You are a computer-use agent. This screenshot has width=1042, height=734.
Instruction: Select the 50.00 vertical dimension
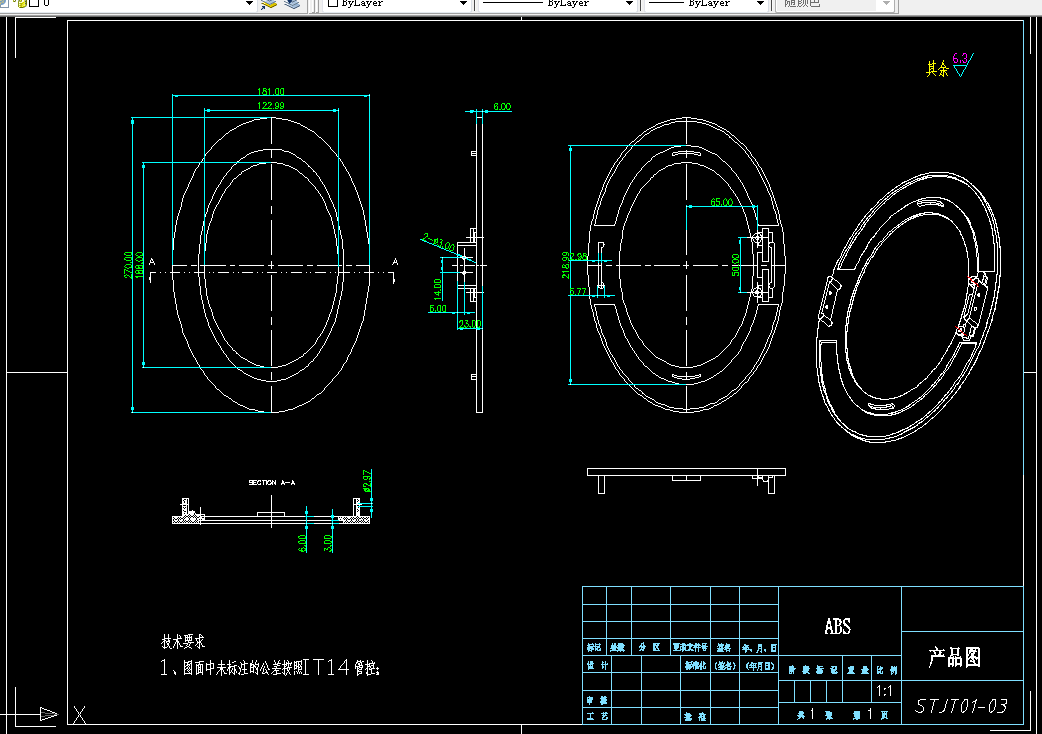736,264
